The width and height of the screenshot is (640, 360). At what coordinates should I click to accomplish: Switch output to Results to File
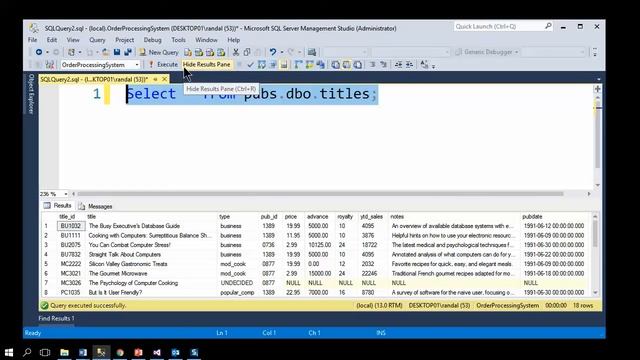[358, 64]
